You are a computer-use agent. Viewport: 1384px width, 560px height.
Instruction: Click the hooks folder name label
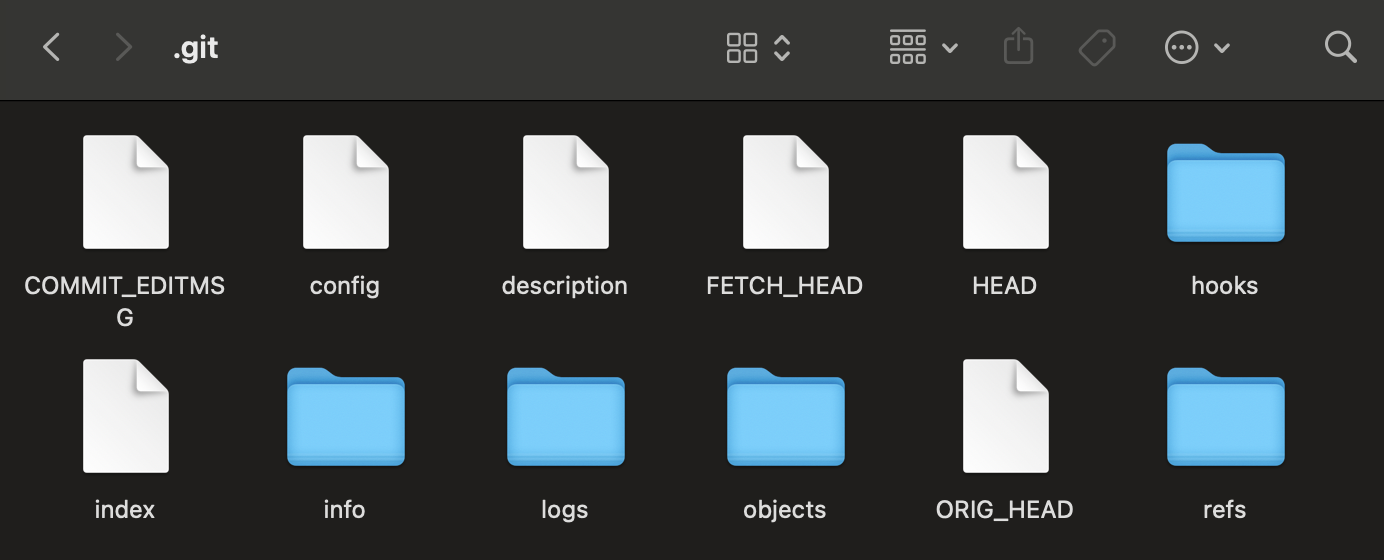coord(1225,286)
